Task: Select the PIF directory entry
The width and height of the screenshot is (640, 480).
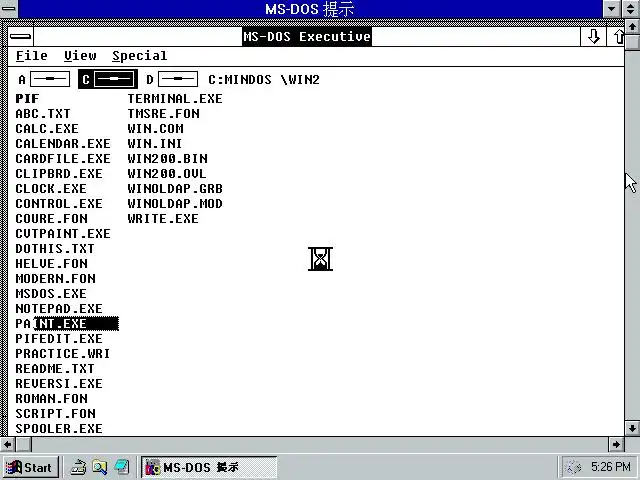Action: pyautogui.click(x=27, y=99)
